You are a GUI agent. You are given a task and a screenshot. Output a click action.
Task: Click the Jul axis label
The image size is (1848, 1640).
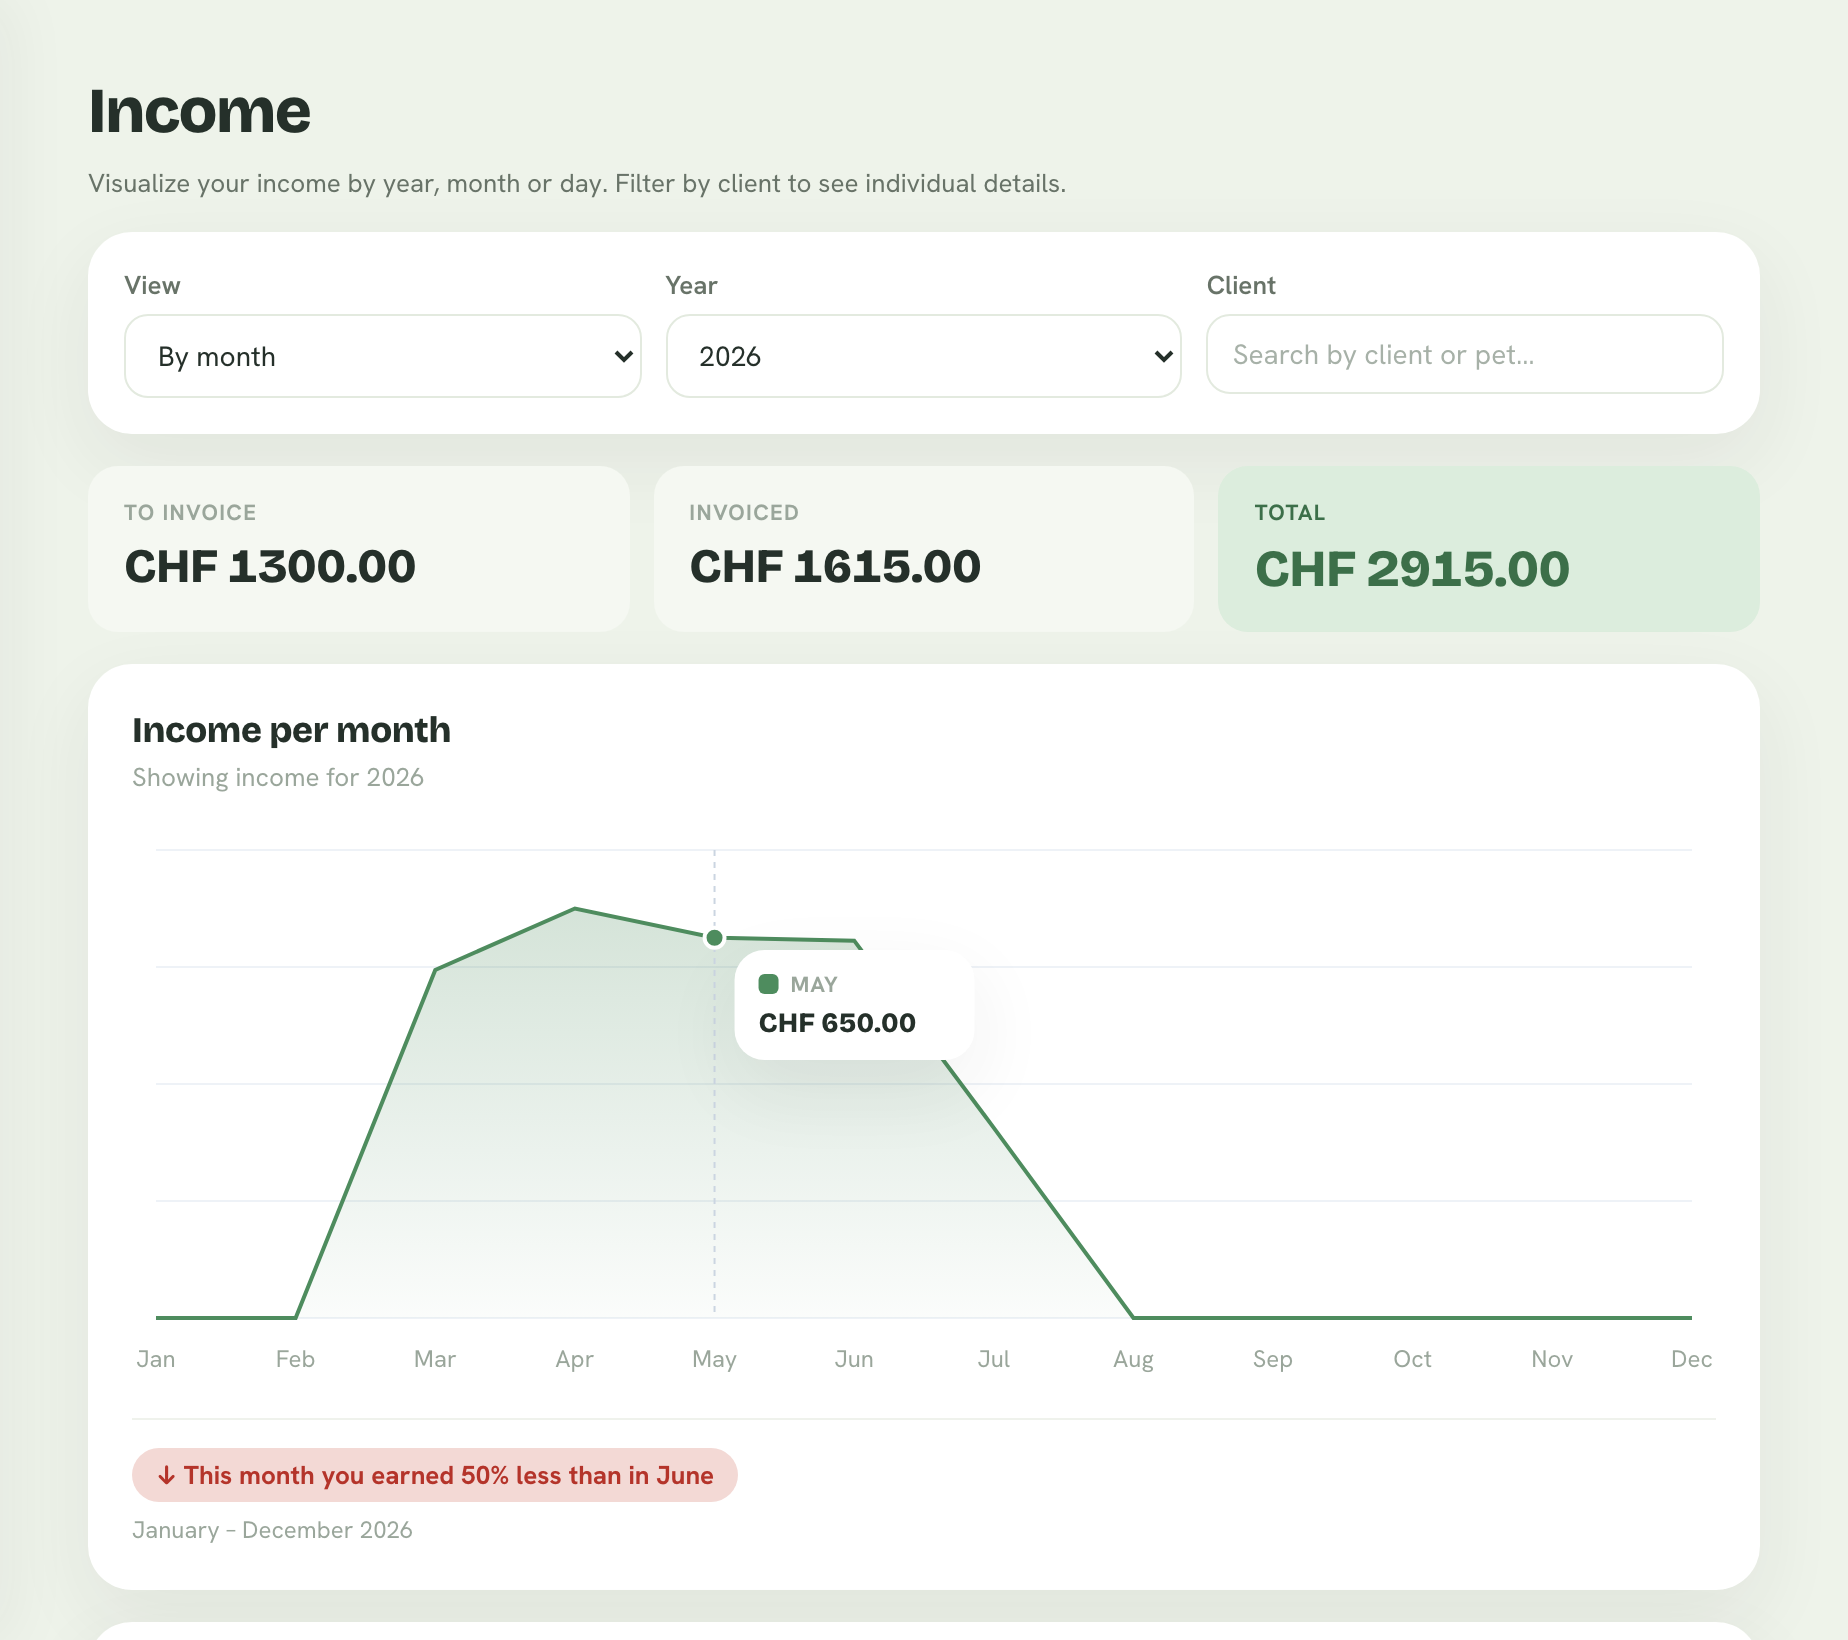[x=994, y=1359]
